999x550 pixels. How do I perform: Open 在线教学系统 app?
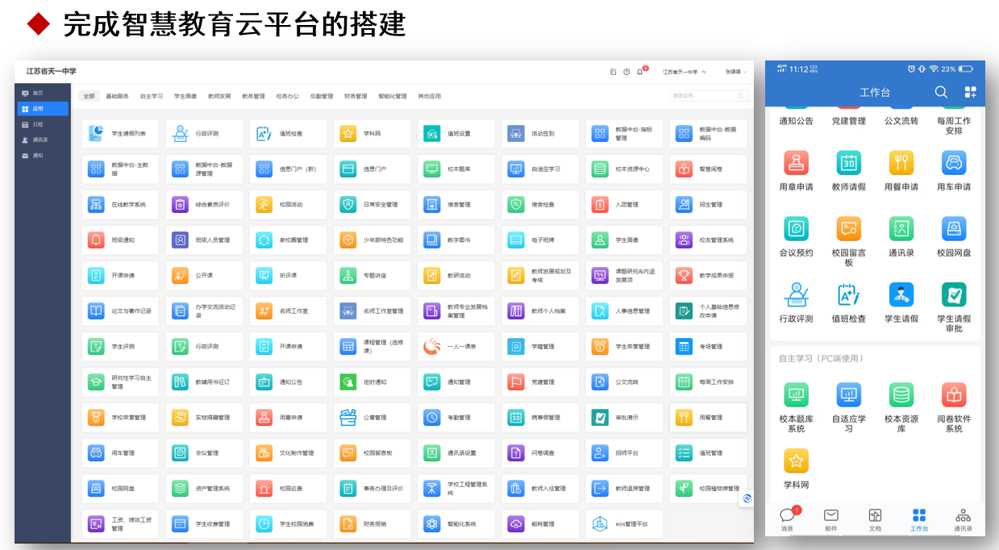(x=120, y=205)
